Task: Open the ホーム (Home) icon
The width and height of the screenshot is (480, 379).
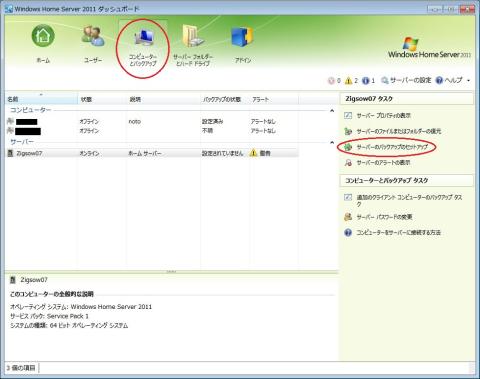Action: [x=43, y=36]
